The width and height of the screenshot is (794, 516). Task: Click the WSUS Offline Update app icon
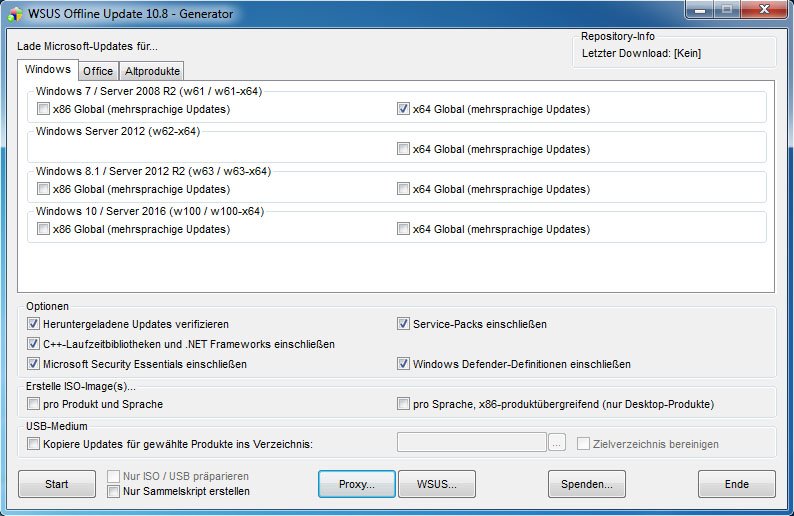pos(15,14)
